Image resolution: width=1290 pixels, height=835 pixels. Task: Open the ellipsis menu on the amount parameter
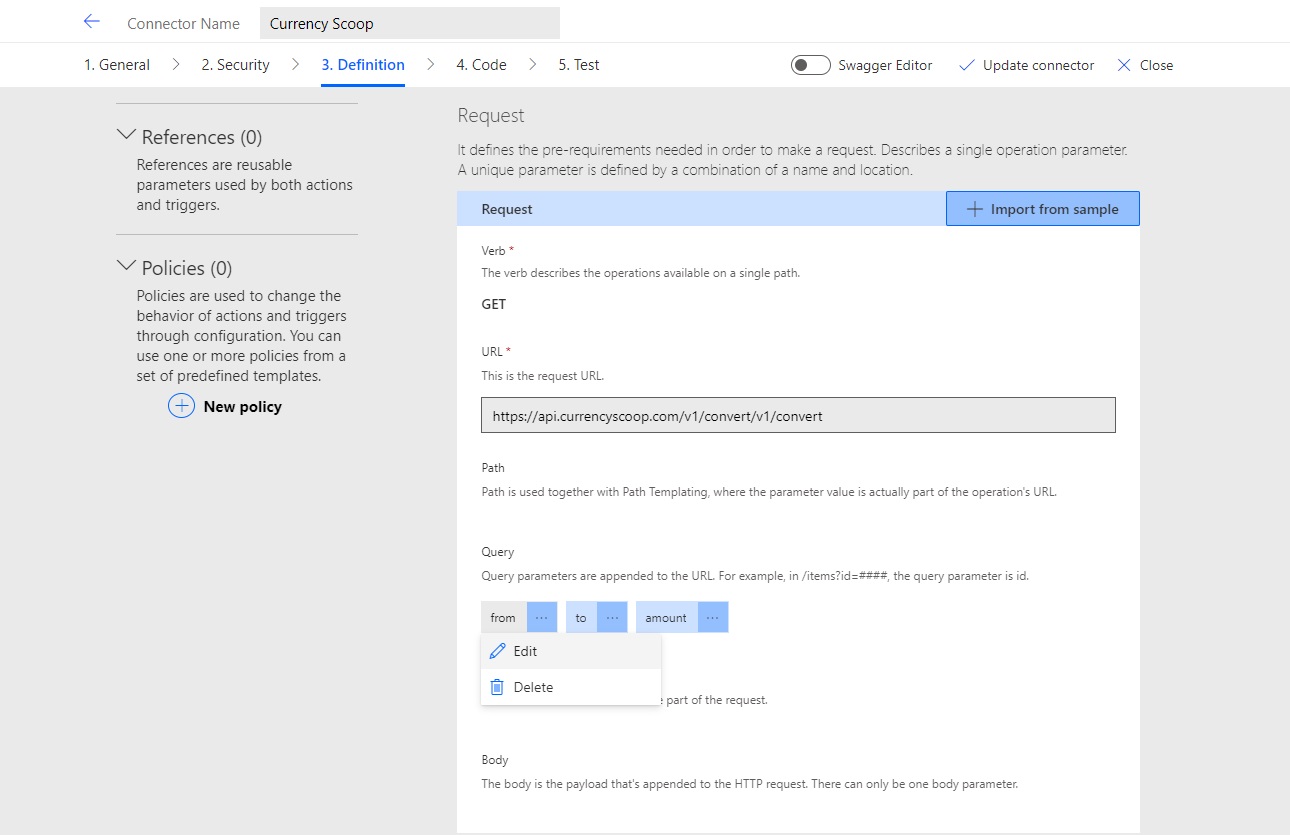pos(712,617)
